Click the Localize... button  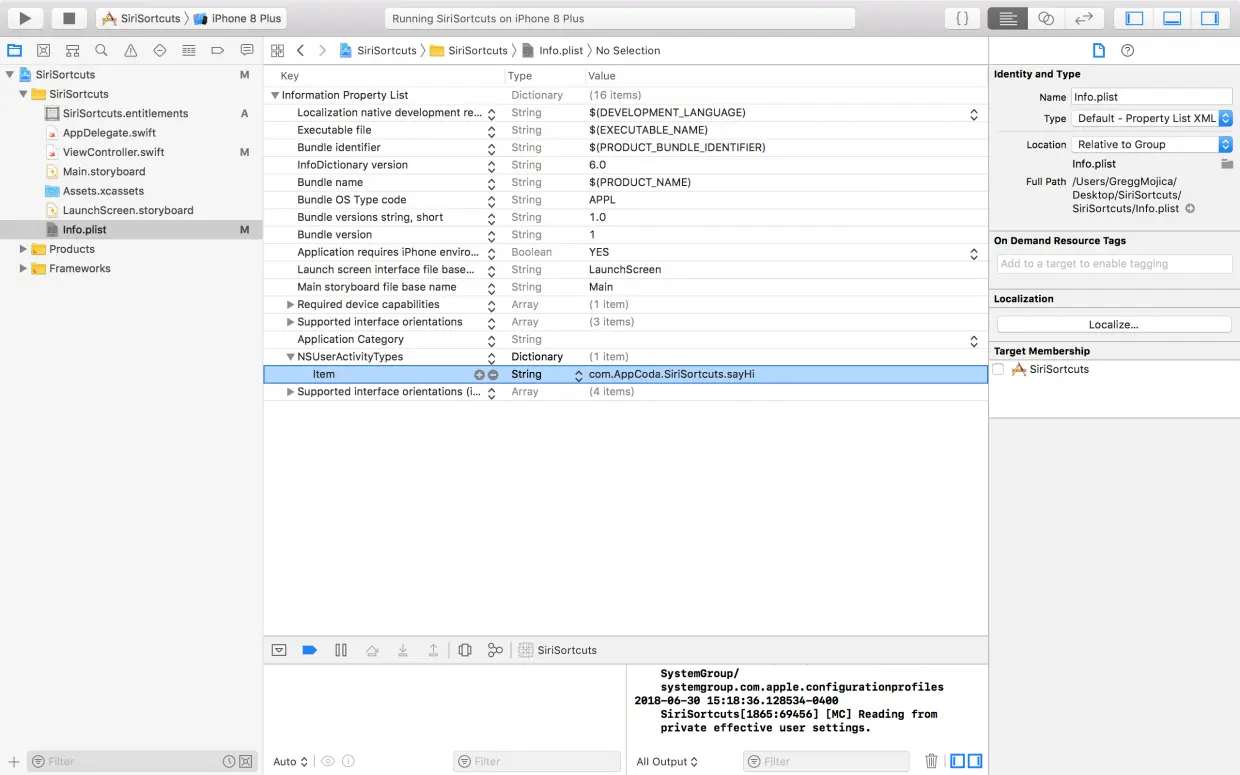click(x=1114, y=325)
